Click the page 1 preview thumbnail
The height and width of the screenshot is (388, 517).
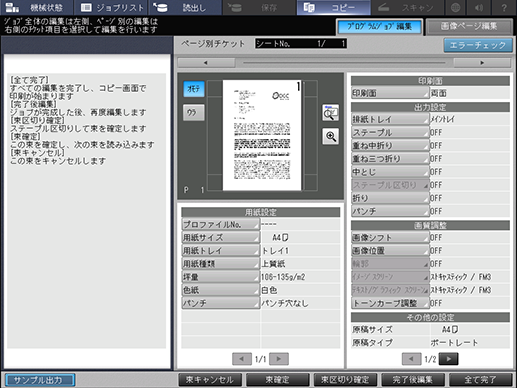pos(262,135)
